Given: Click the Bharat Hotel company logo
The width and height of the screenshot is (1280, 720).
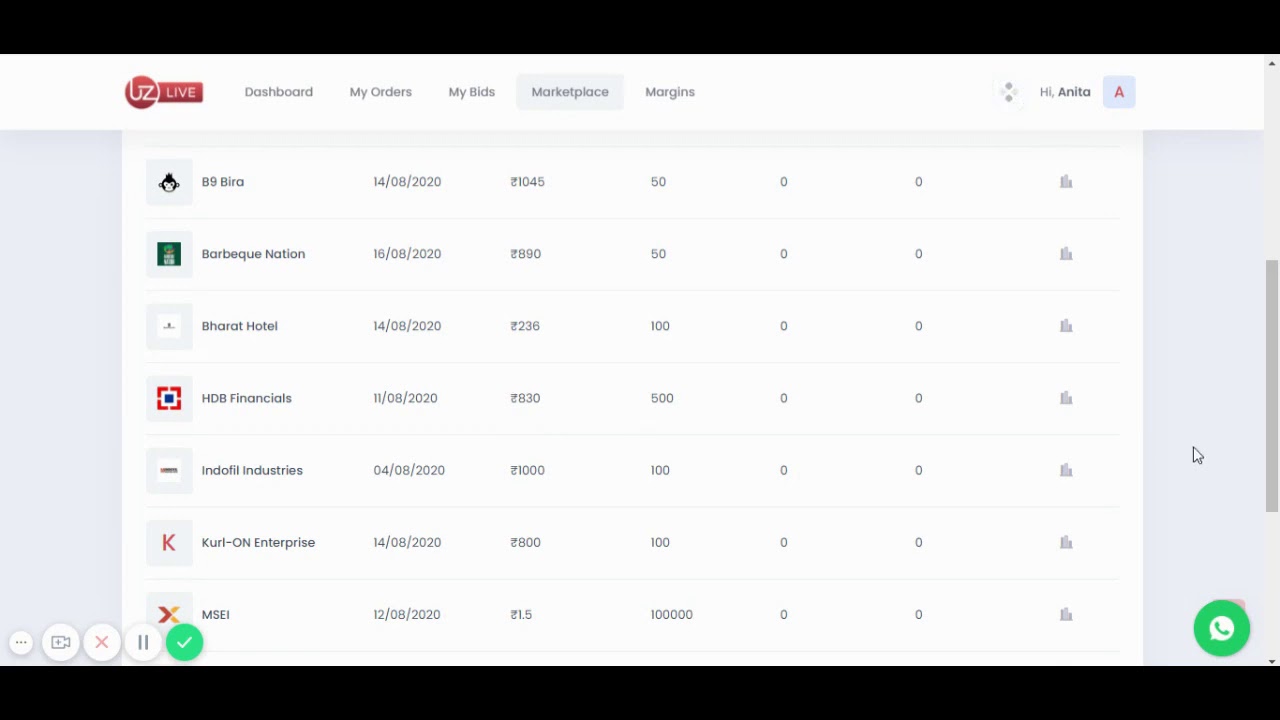Looking at the screenshot, I should pos(169,326).
